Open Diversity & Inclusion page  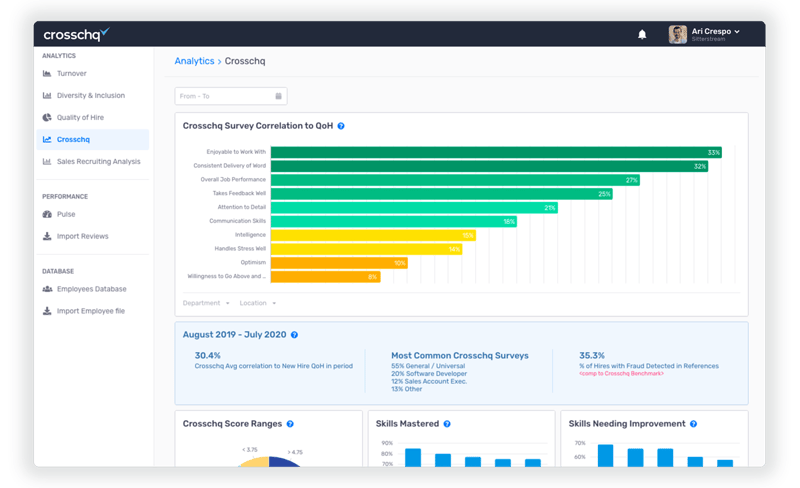[x=90, y=96]
